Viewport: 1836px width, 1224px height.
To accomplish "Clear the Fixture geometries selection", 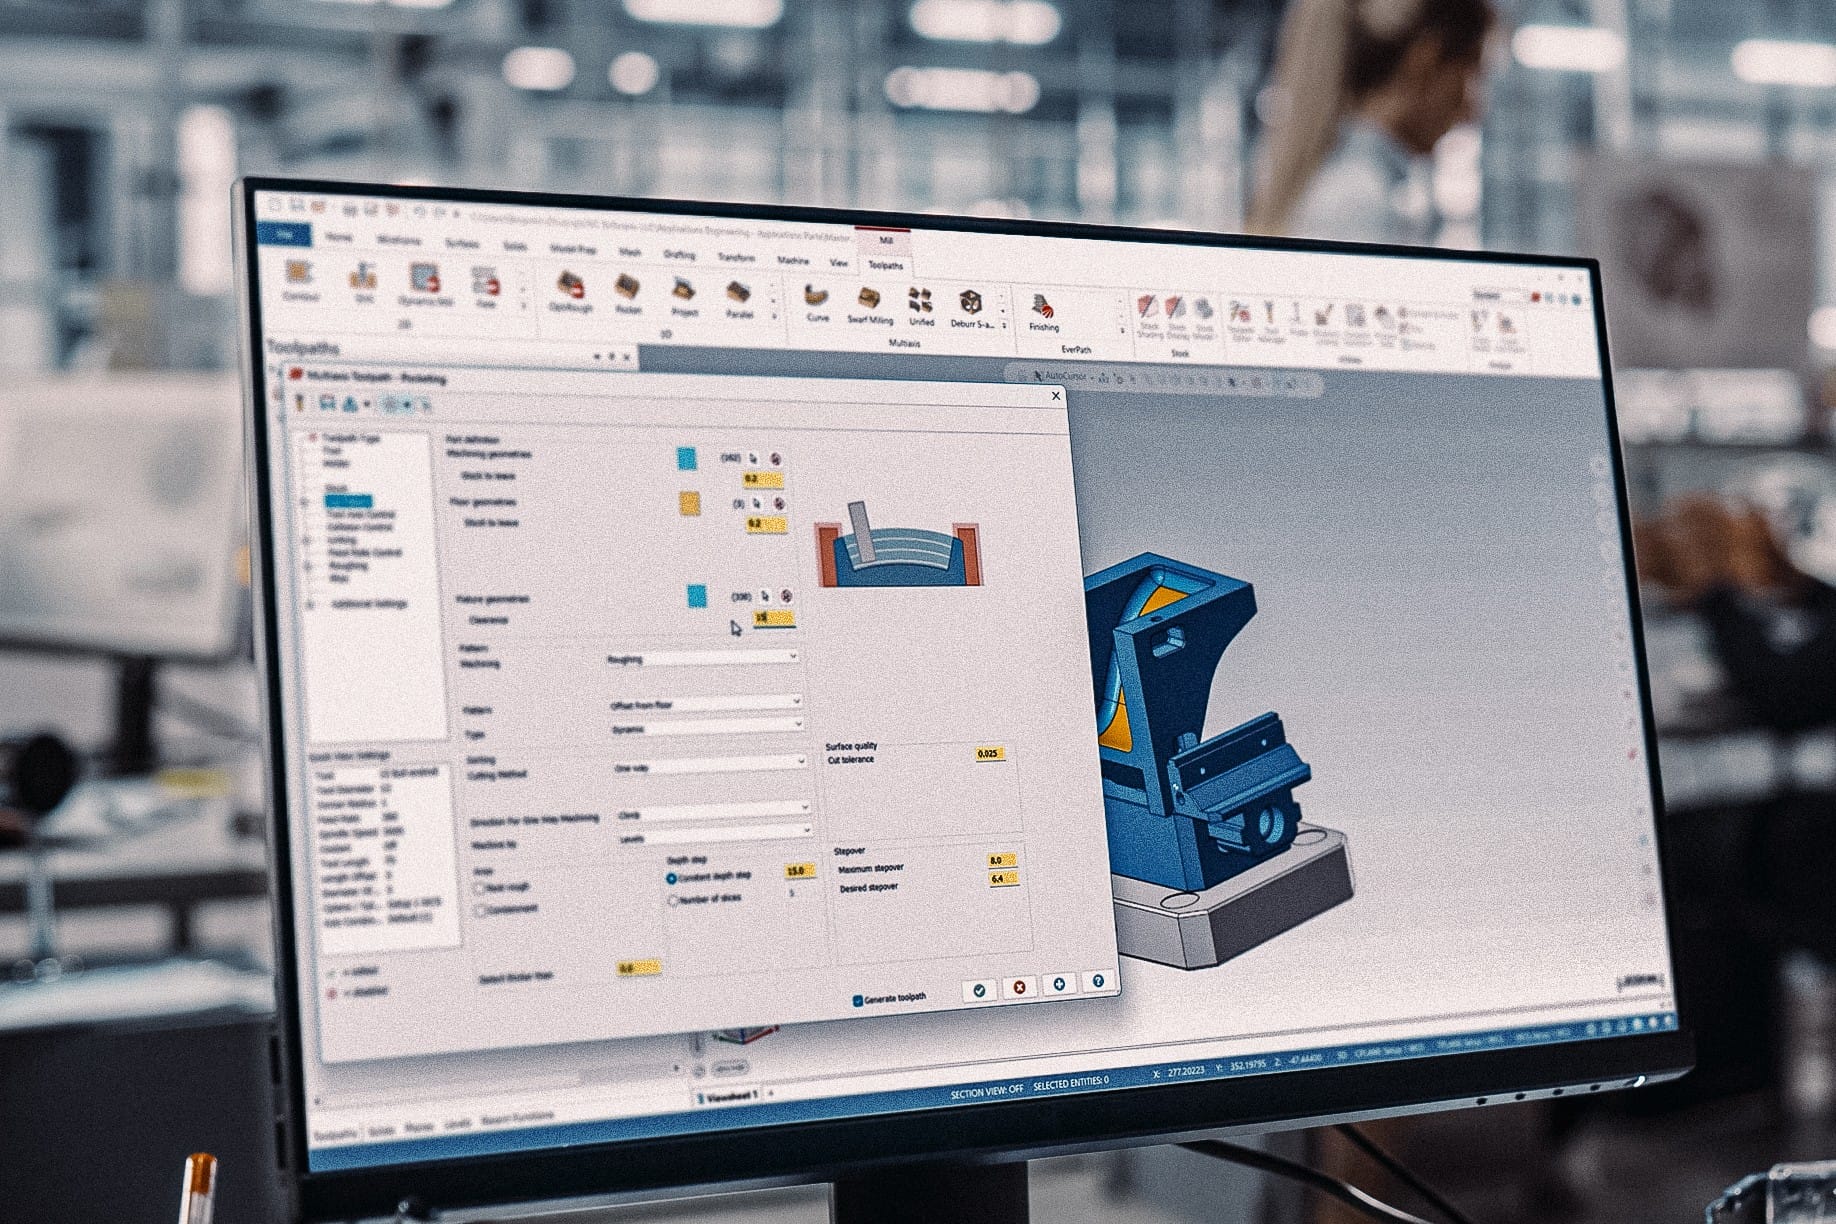I will click(787, 597).
